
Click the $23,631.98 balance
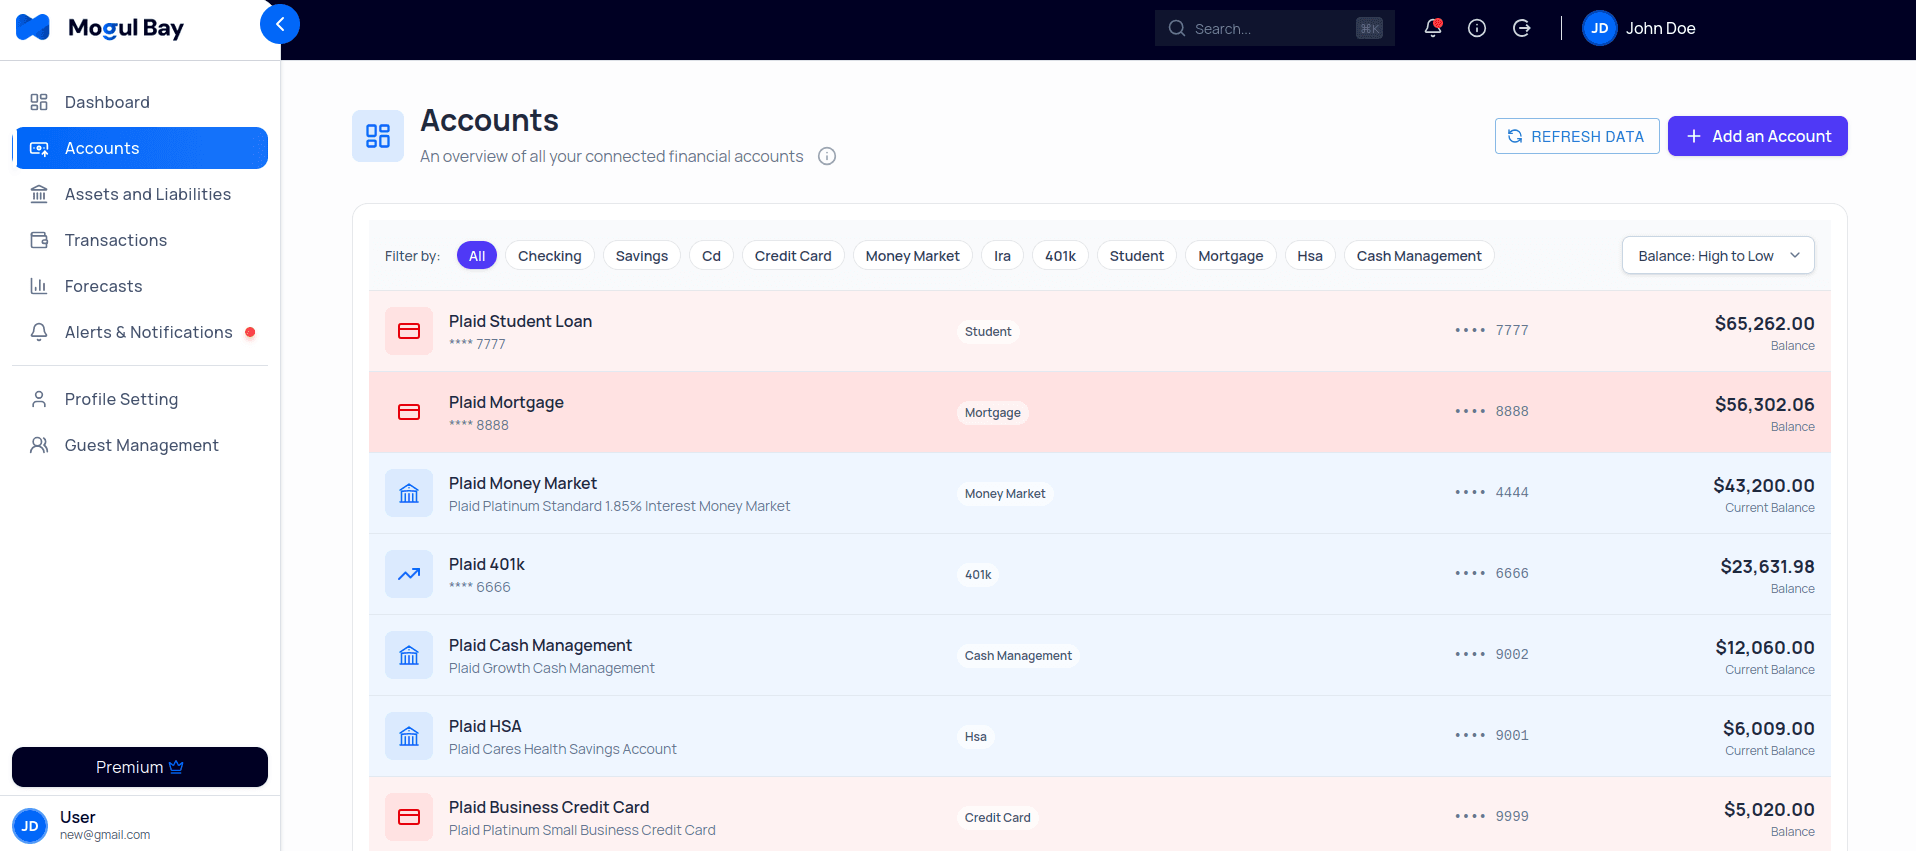point(1767,567)
